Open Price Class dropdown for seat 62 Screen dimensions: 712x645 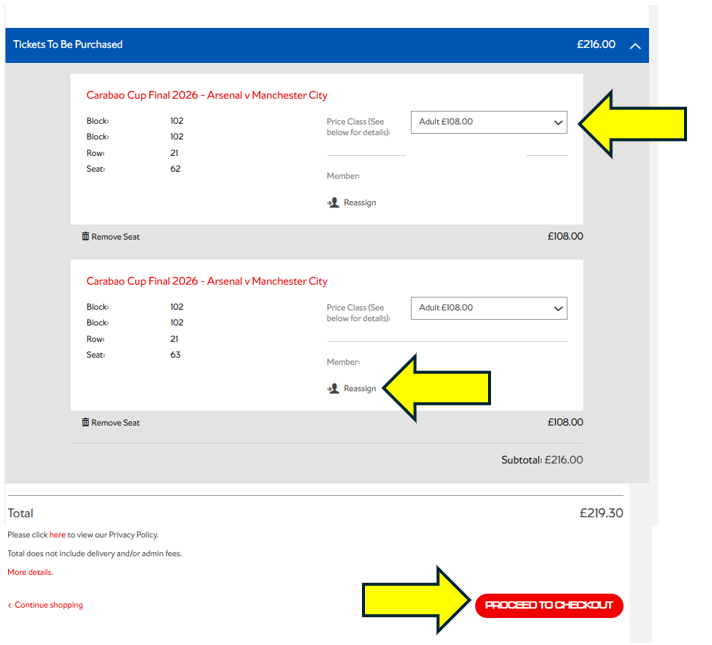tap(489, 122)
